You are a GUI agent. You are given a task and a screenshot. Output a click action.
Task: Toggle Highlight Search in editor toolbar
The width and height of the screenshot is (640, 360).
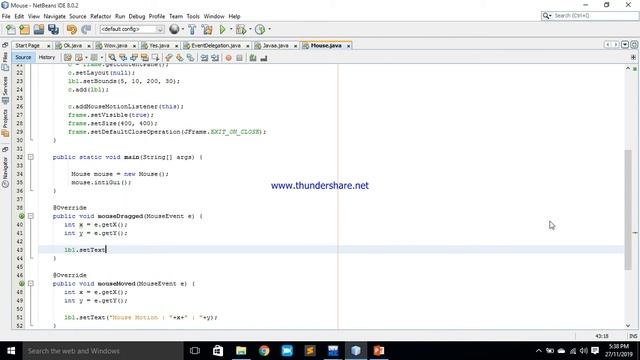coord(144,58)
